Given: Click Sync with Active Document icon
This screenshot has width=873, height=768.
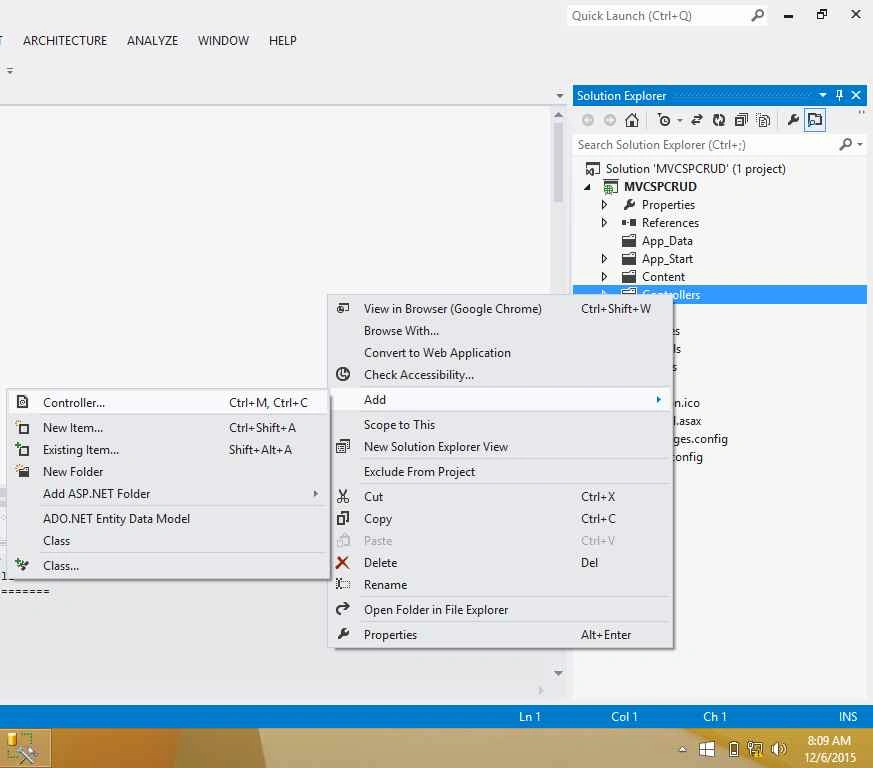Looking at the screenshot, I should coord(697,120).
